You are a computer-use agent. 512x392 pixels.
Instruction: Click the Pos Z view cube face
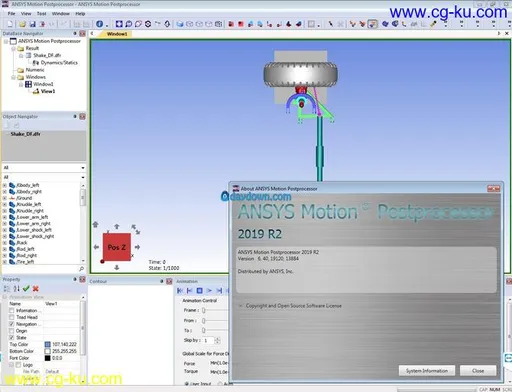tap(117, 247)
